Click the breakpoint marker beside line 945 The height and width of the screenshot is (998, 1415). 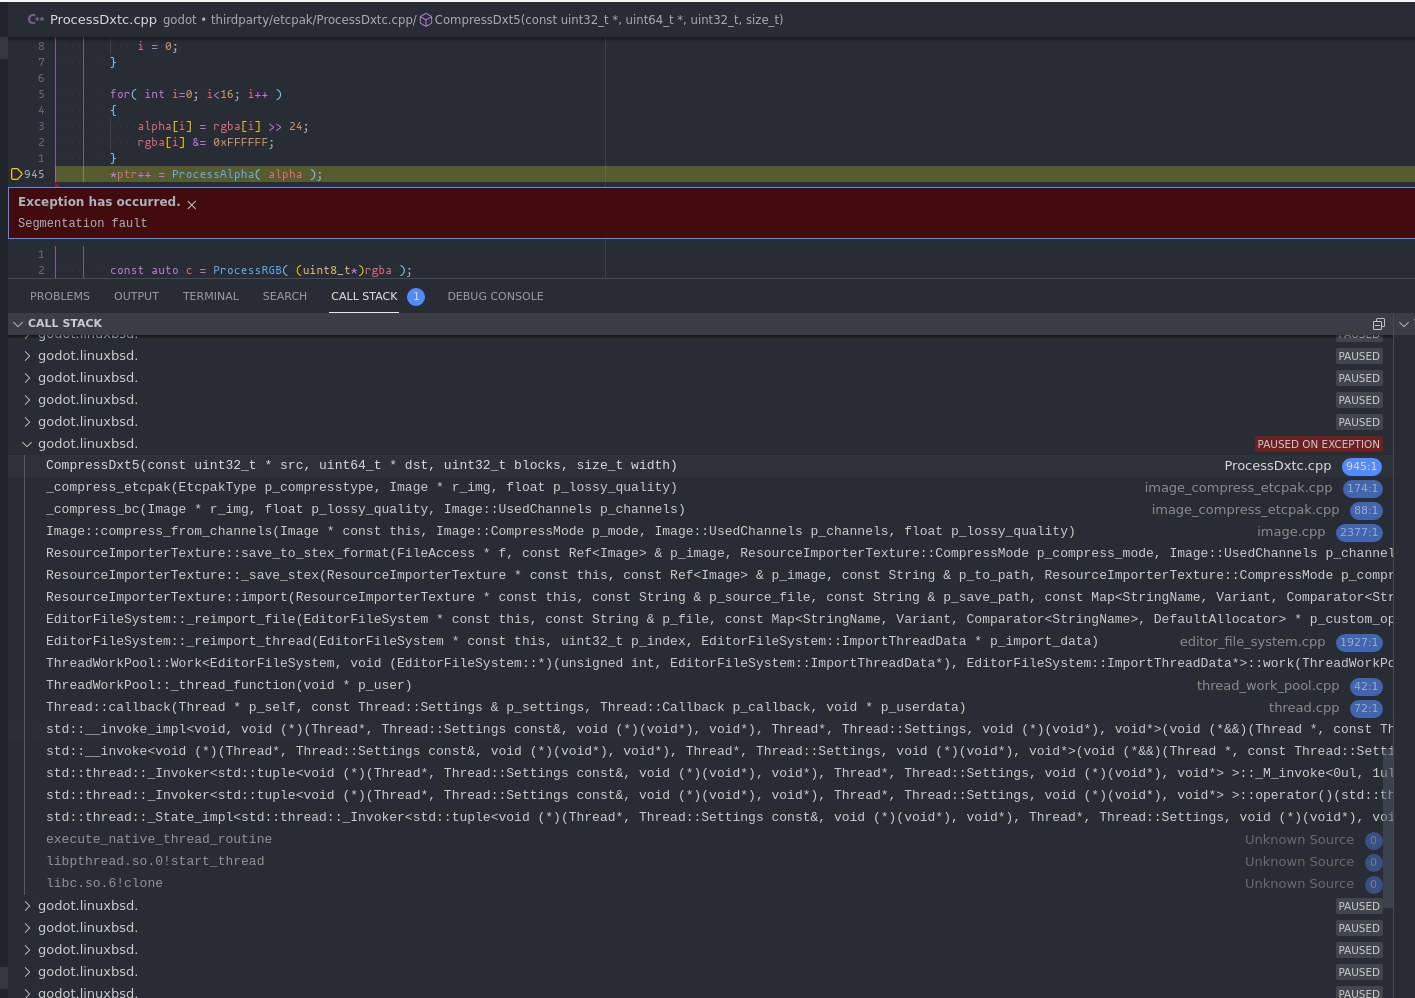(x=17, y=173)
